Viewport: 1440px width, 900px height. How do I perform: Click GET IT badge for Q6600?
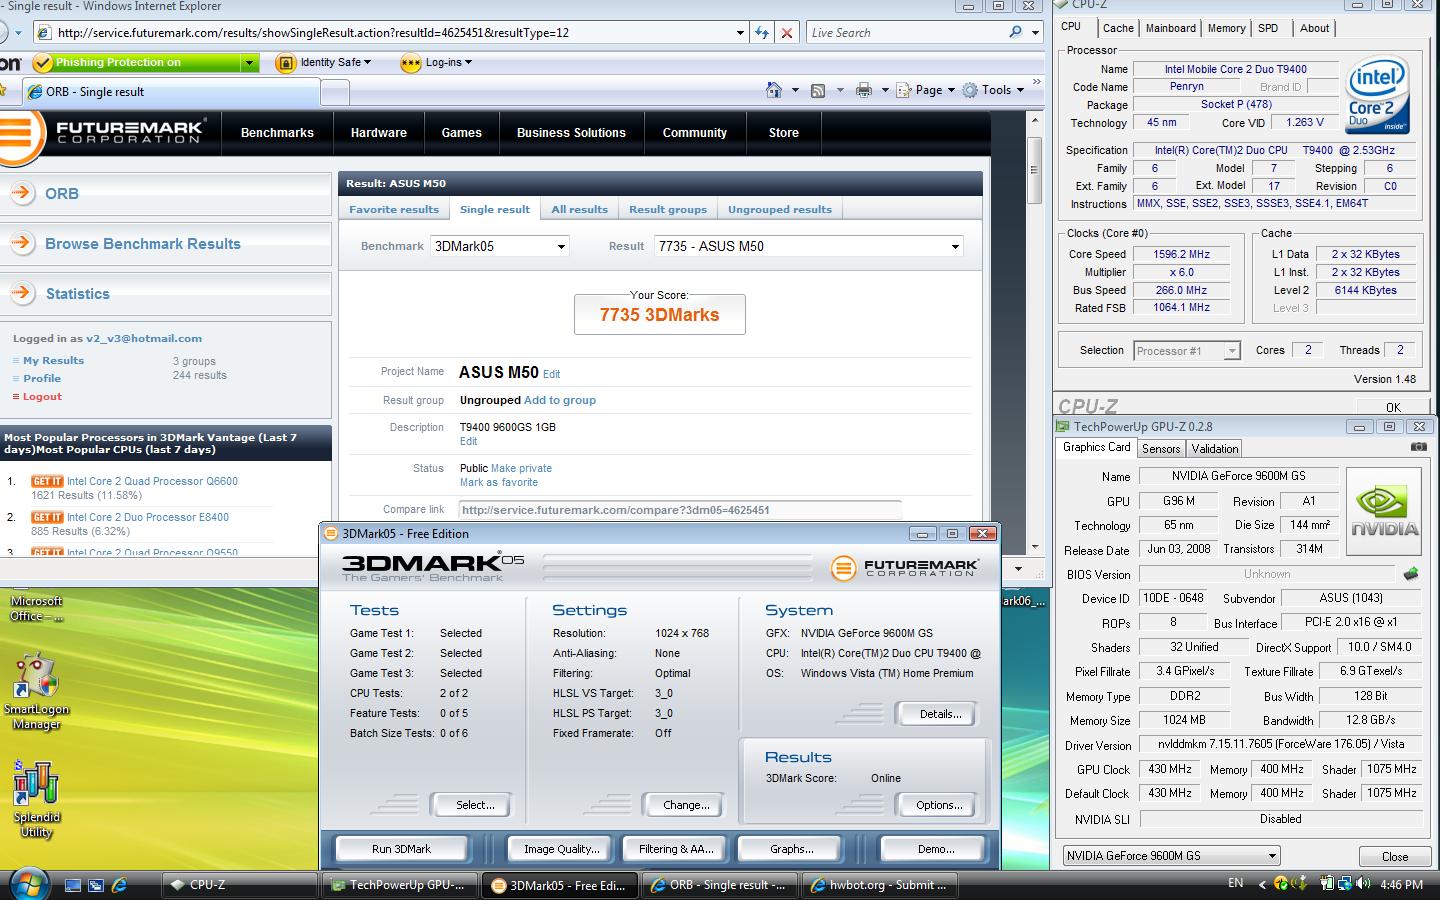tap(47, 481)
